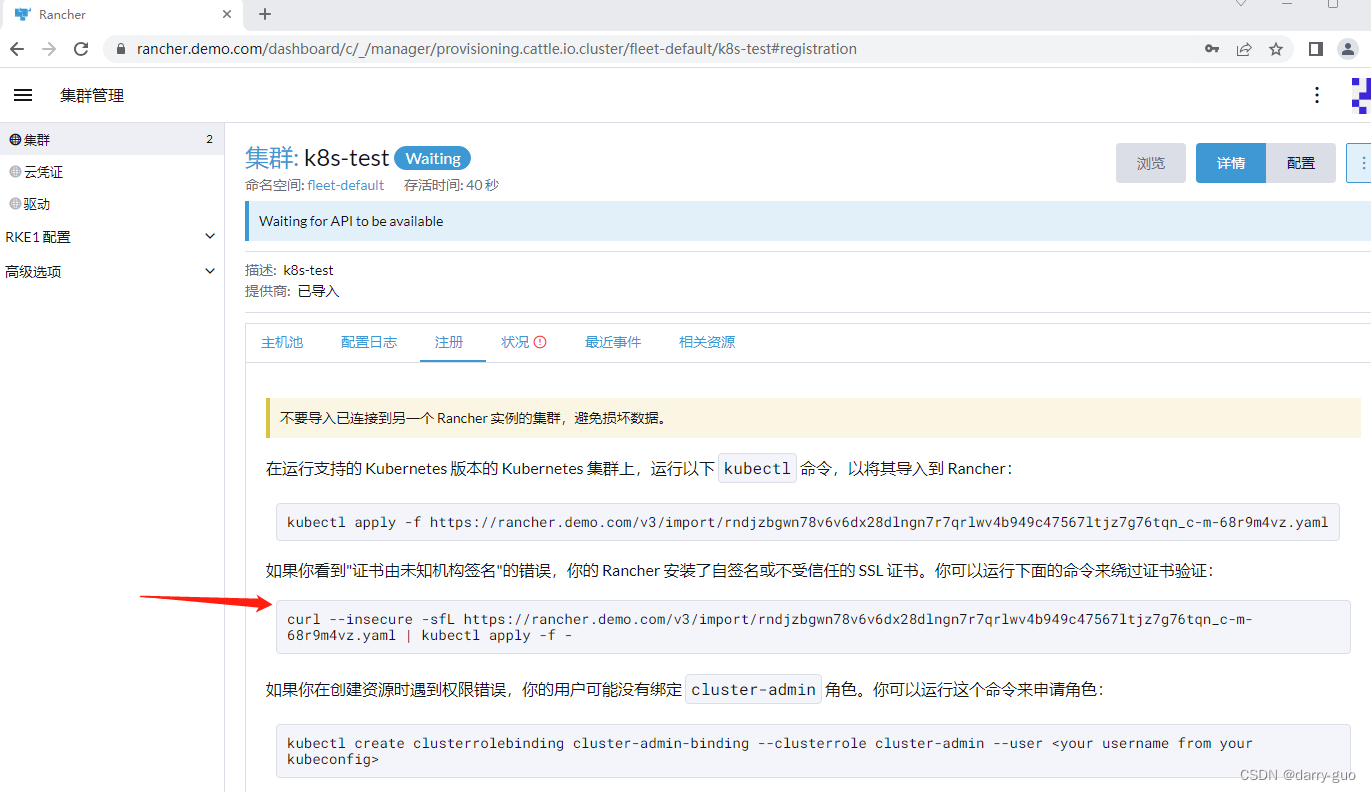Bookmark this page with the star
This screenshot has height=792, width=1371.
click(1276, 48)
